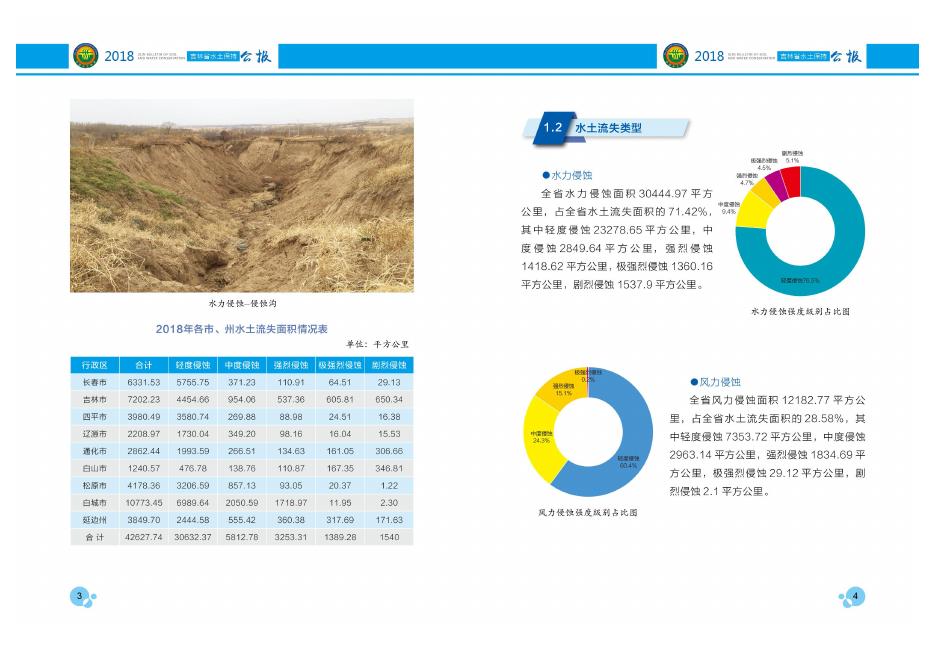The width and height of the screenshot is (936, 646).
Task: Click the total value 42627.74
Action: 143,537
